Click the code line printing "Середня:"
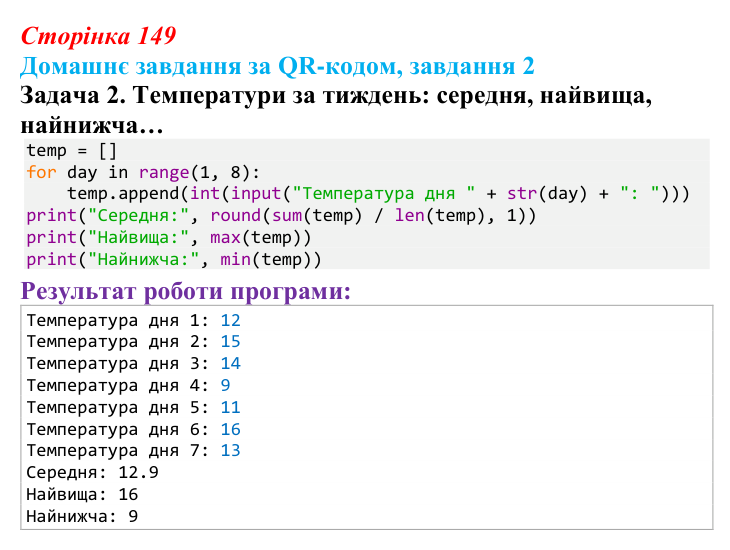 pos(281,216)
